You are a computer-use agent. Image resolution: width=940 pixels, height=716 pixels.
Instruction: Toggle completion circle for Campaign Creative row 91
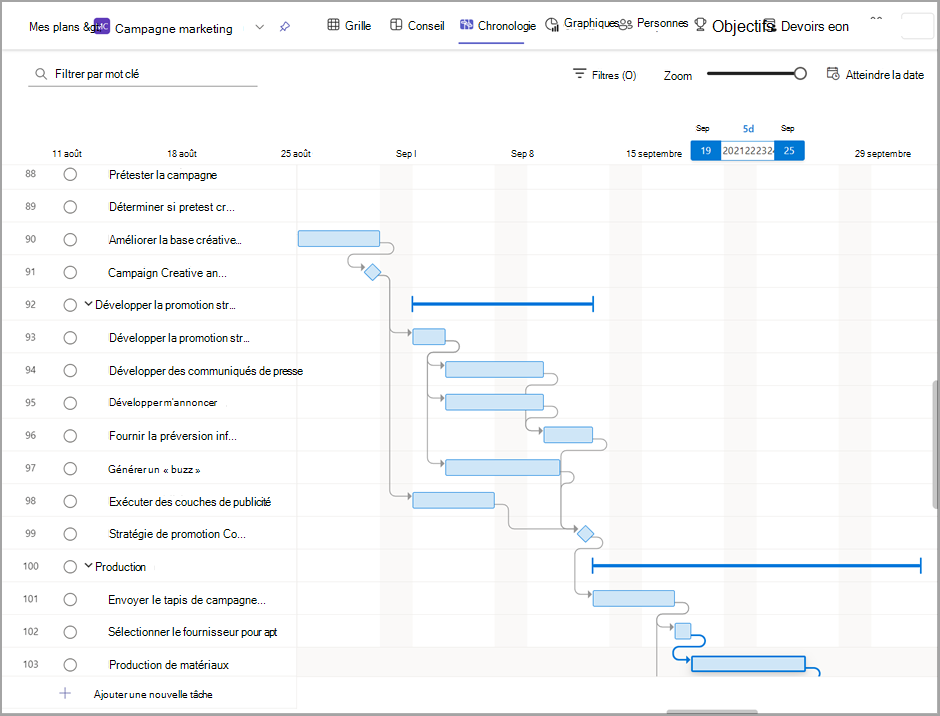pos(70,272)
